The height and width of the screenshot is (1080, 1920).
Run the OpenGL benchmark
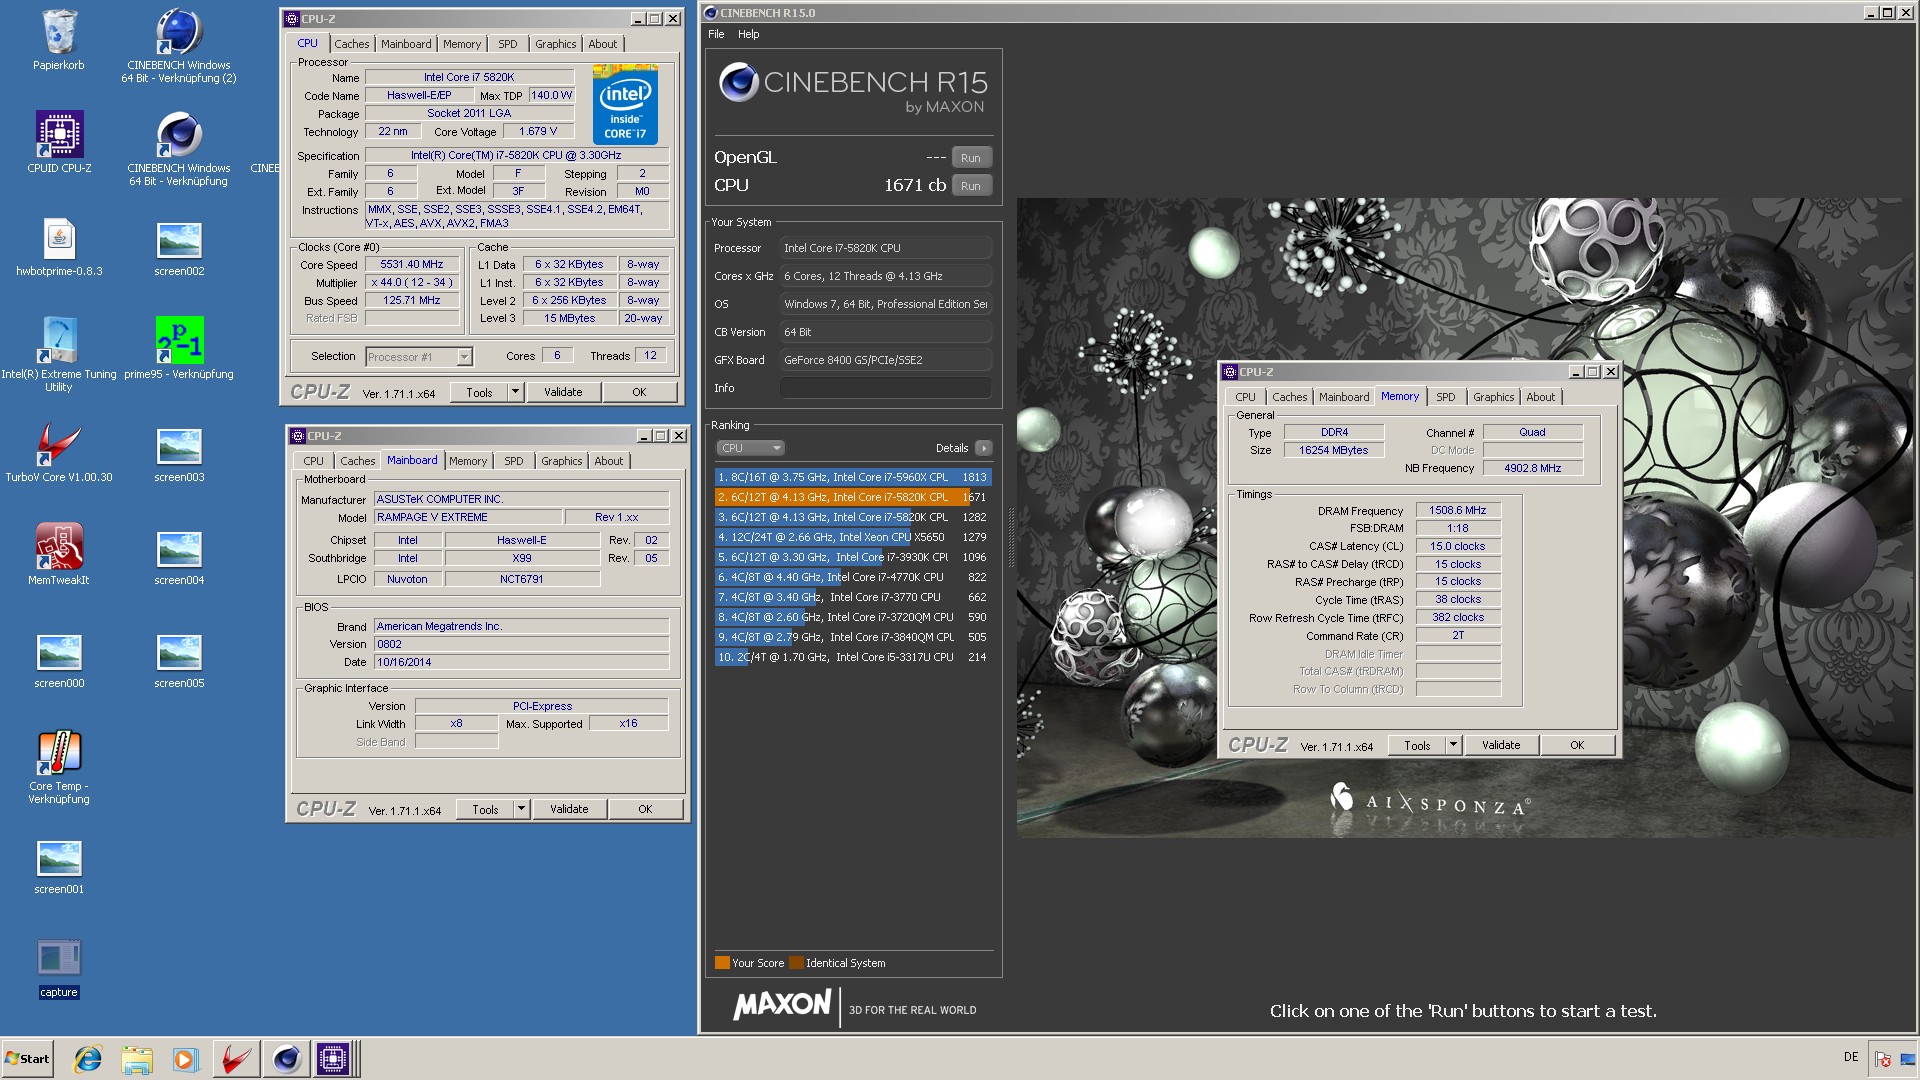[x=971, y=158]
